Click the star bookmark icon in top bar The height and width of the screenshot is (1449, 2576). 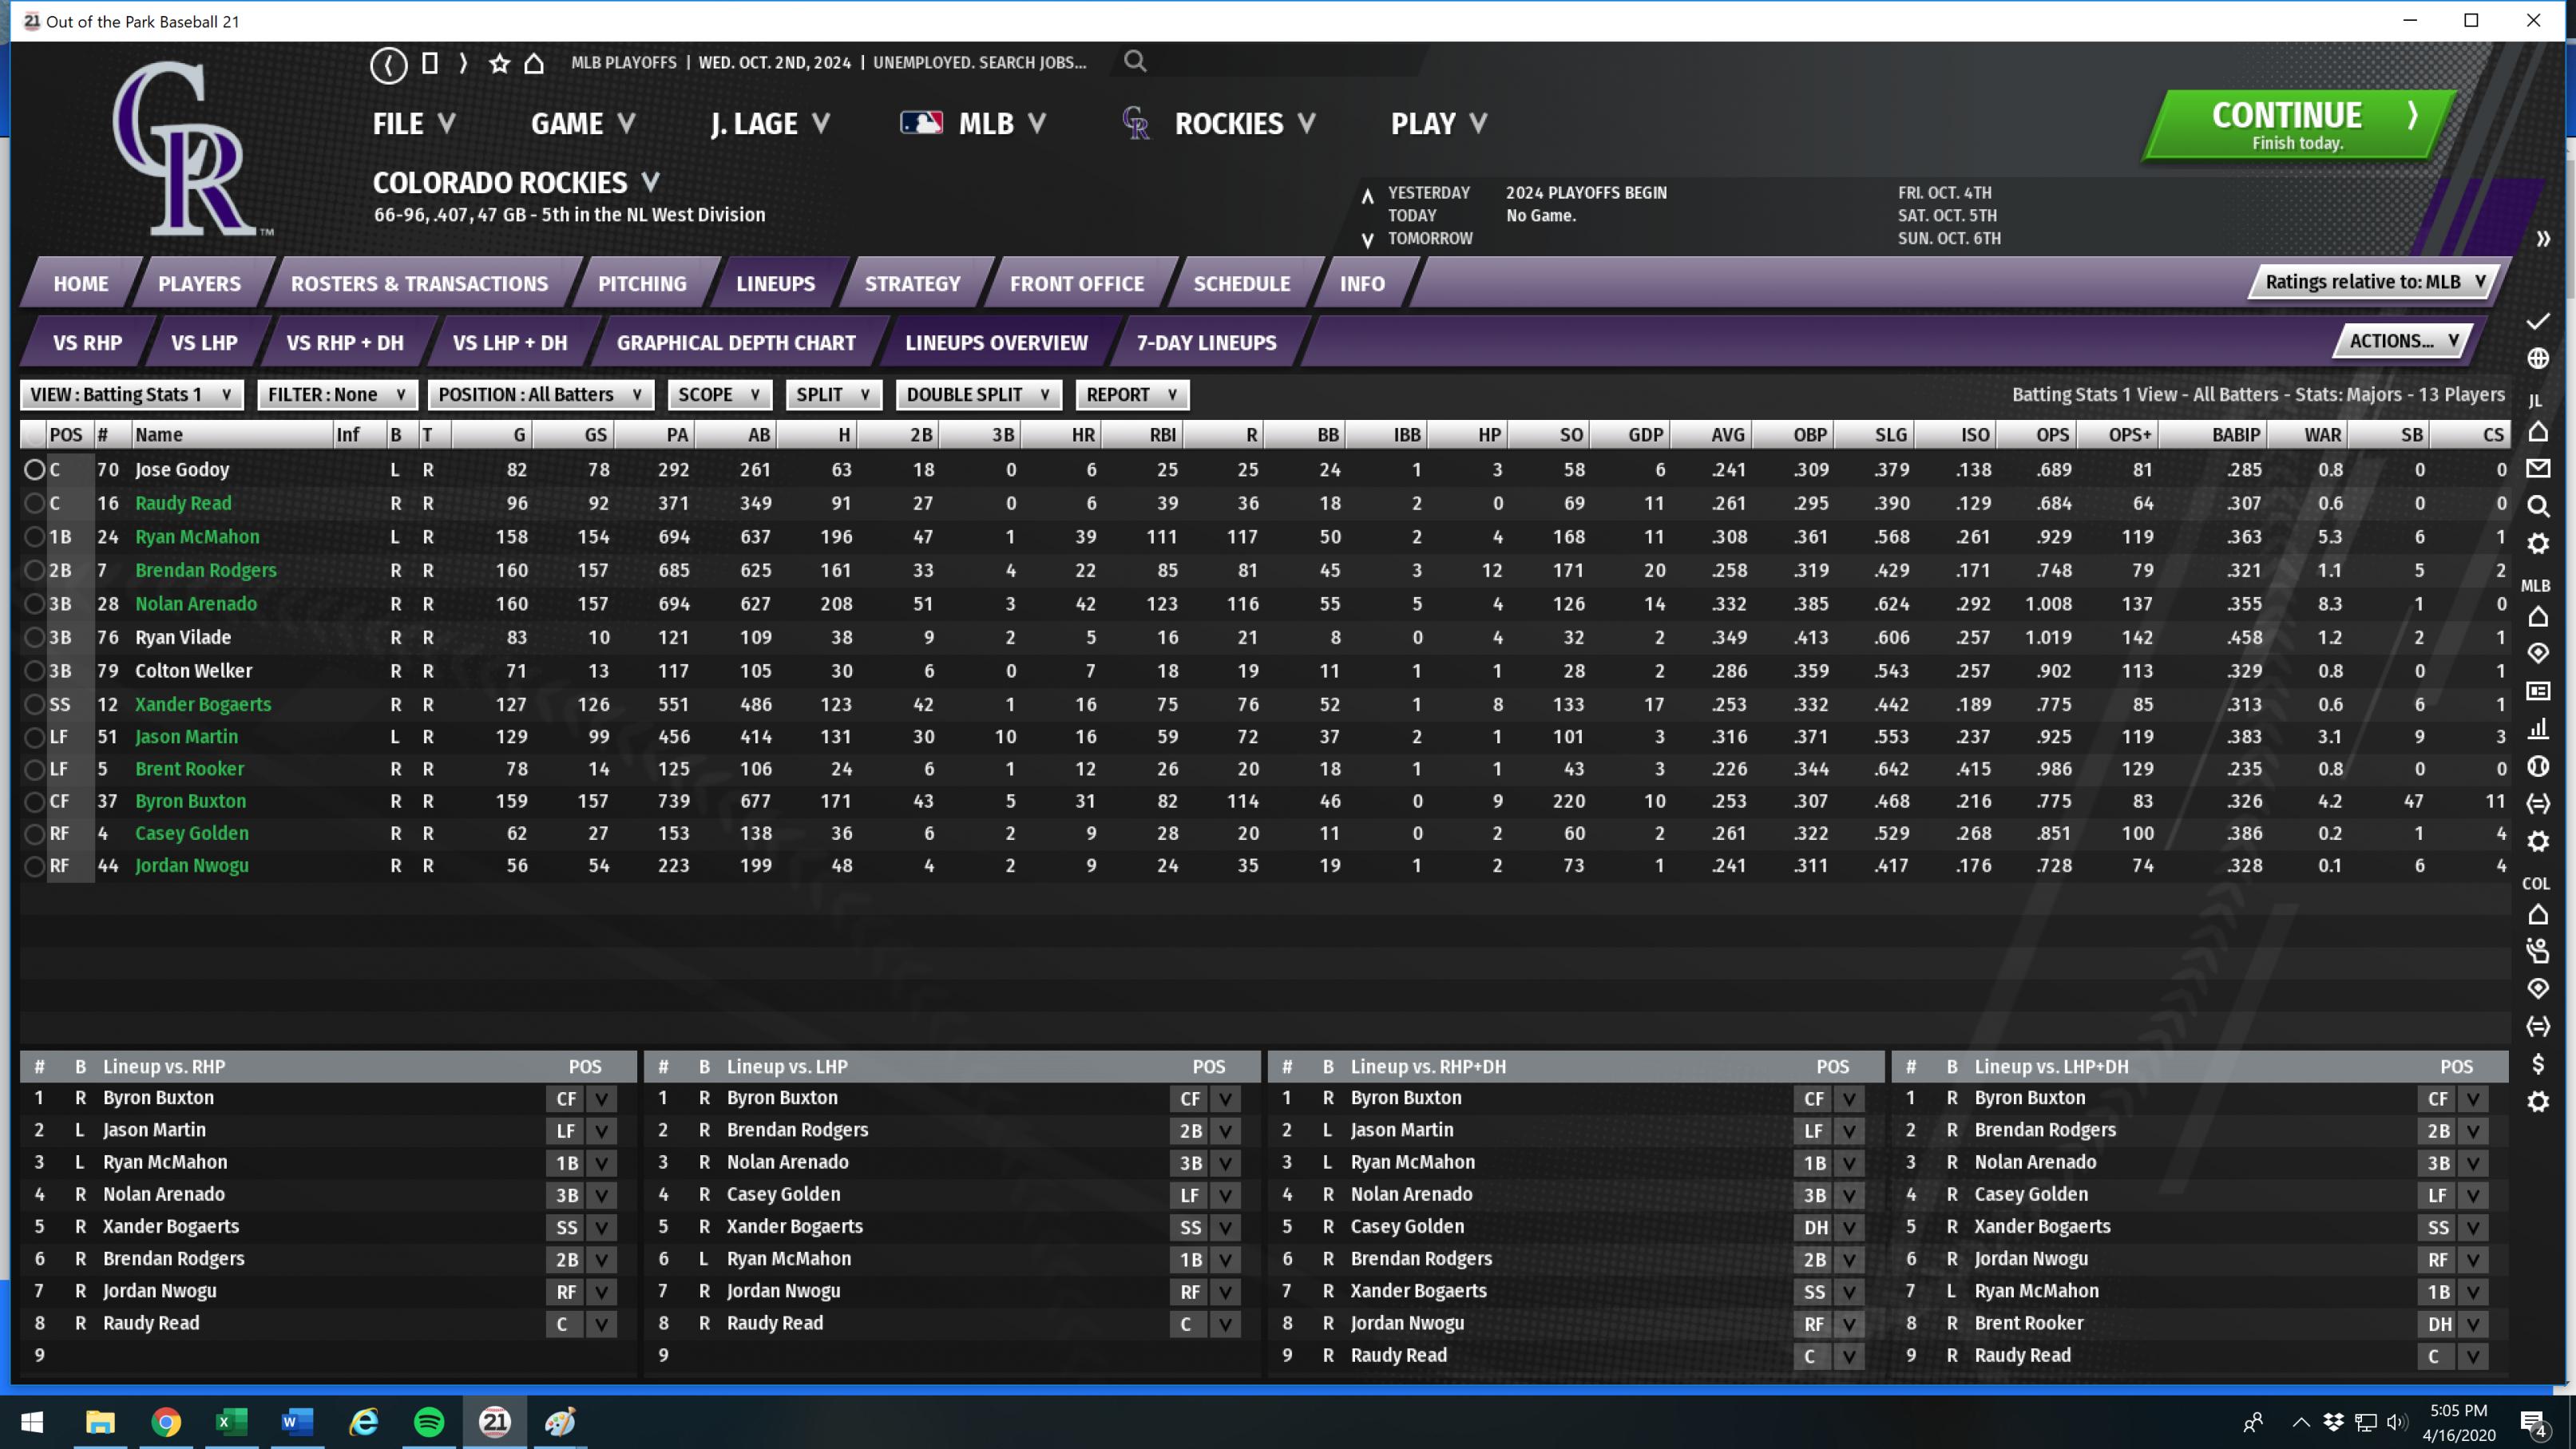[x=499, y=64]
